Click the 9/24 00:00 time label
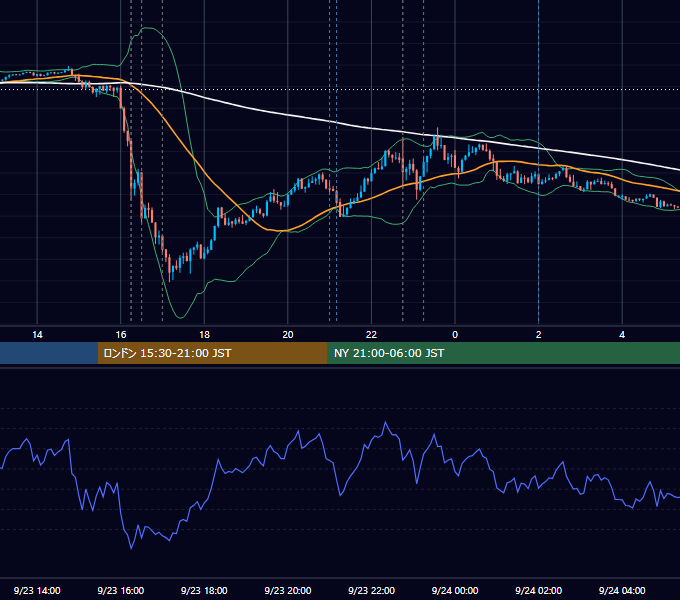The image size is (680, 600). (455, 590)
